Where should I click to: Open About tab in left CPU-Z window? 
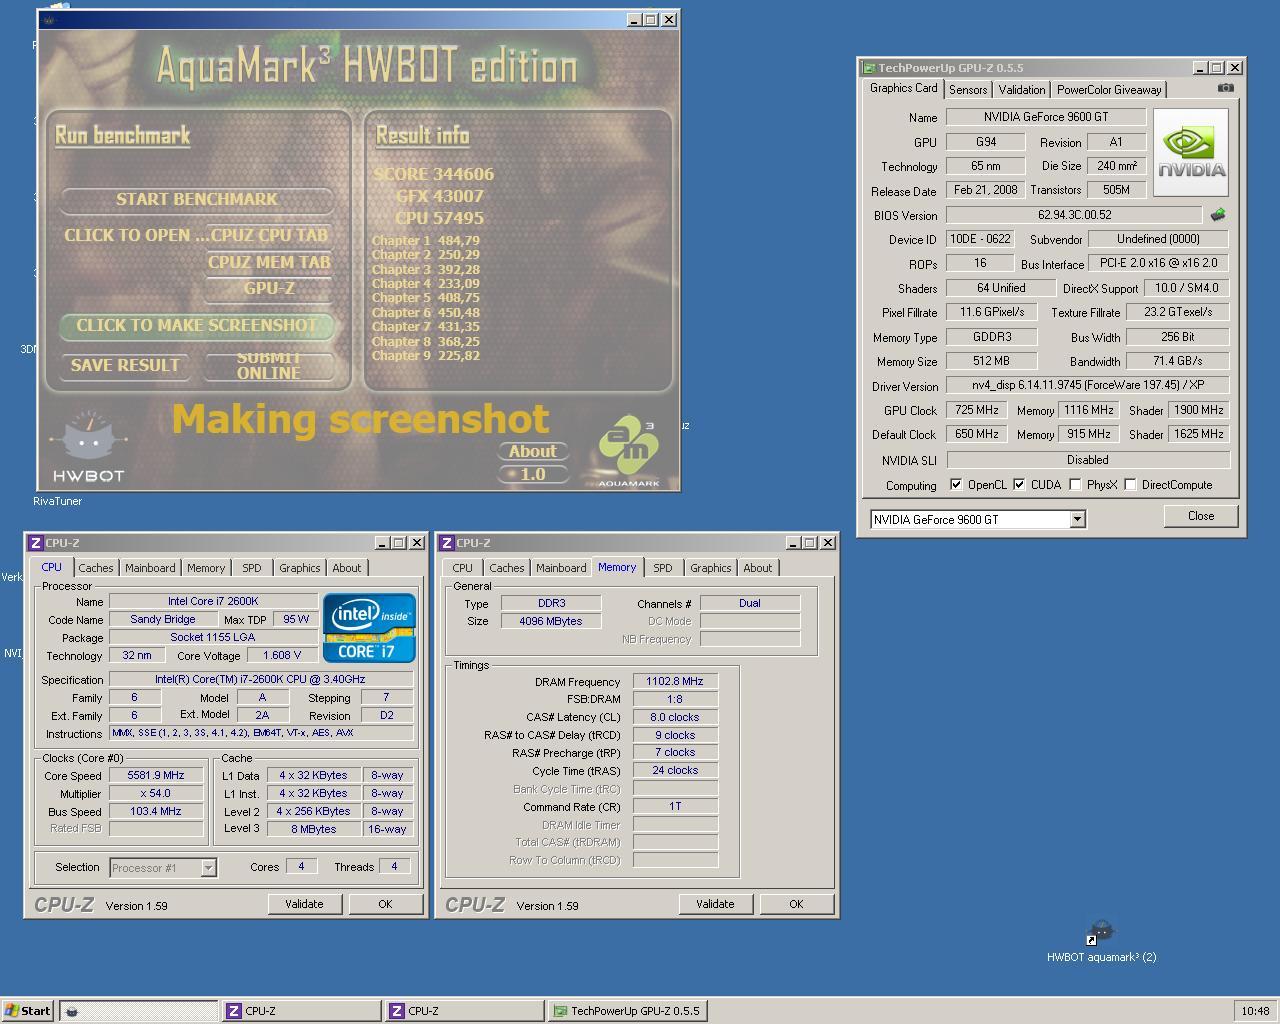[x=347, y=568]
